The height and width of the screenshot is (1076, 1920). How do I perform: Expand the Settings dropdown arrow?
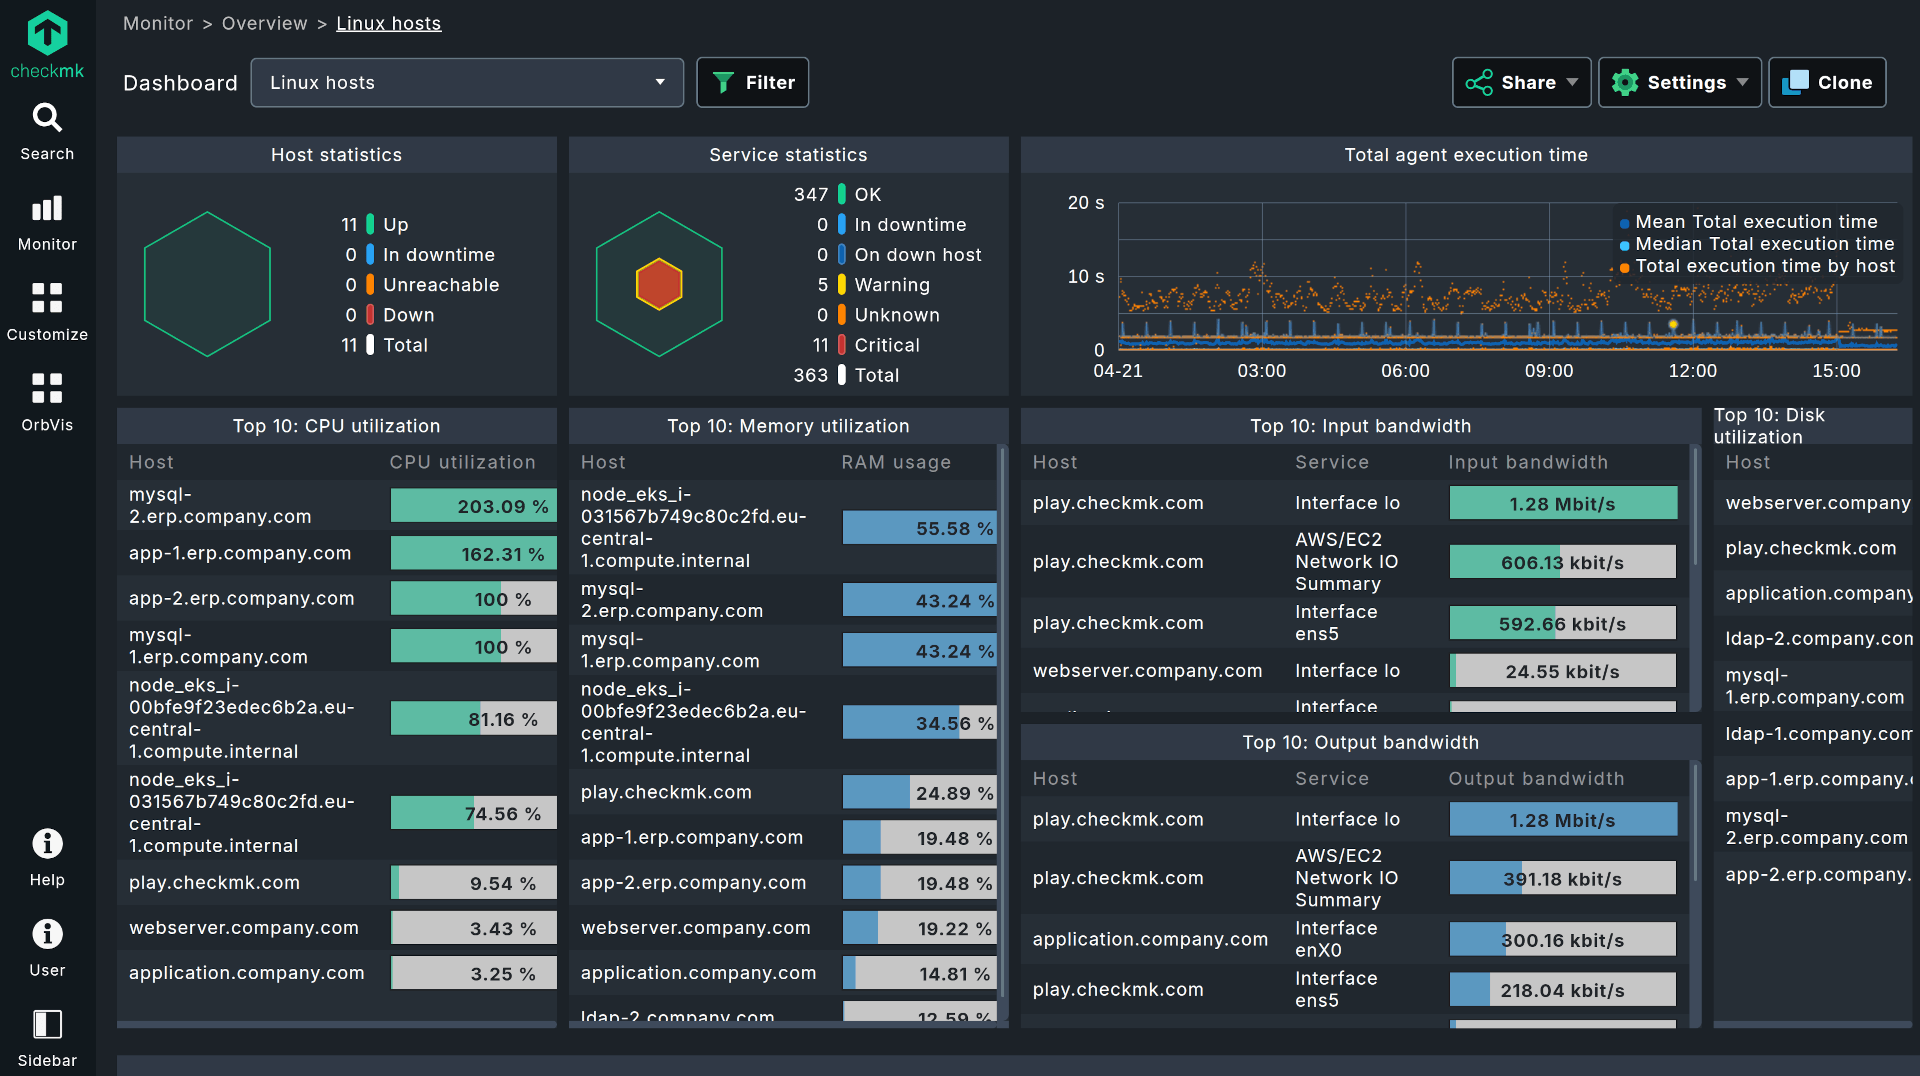pyautogui.click(x=1742, y=82)
